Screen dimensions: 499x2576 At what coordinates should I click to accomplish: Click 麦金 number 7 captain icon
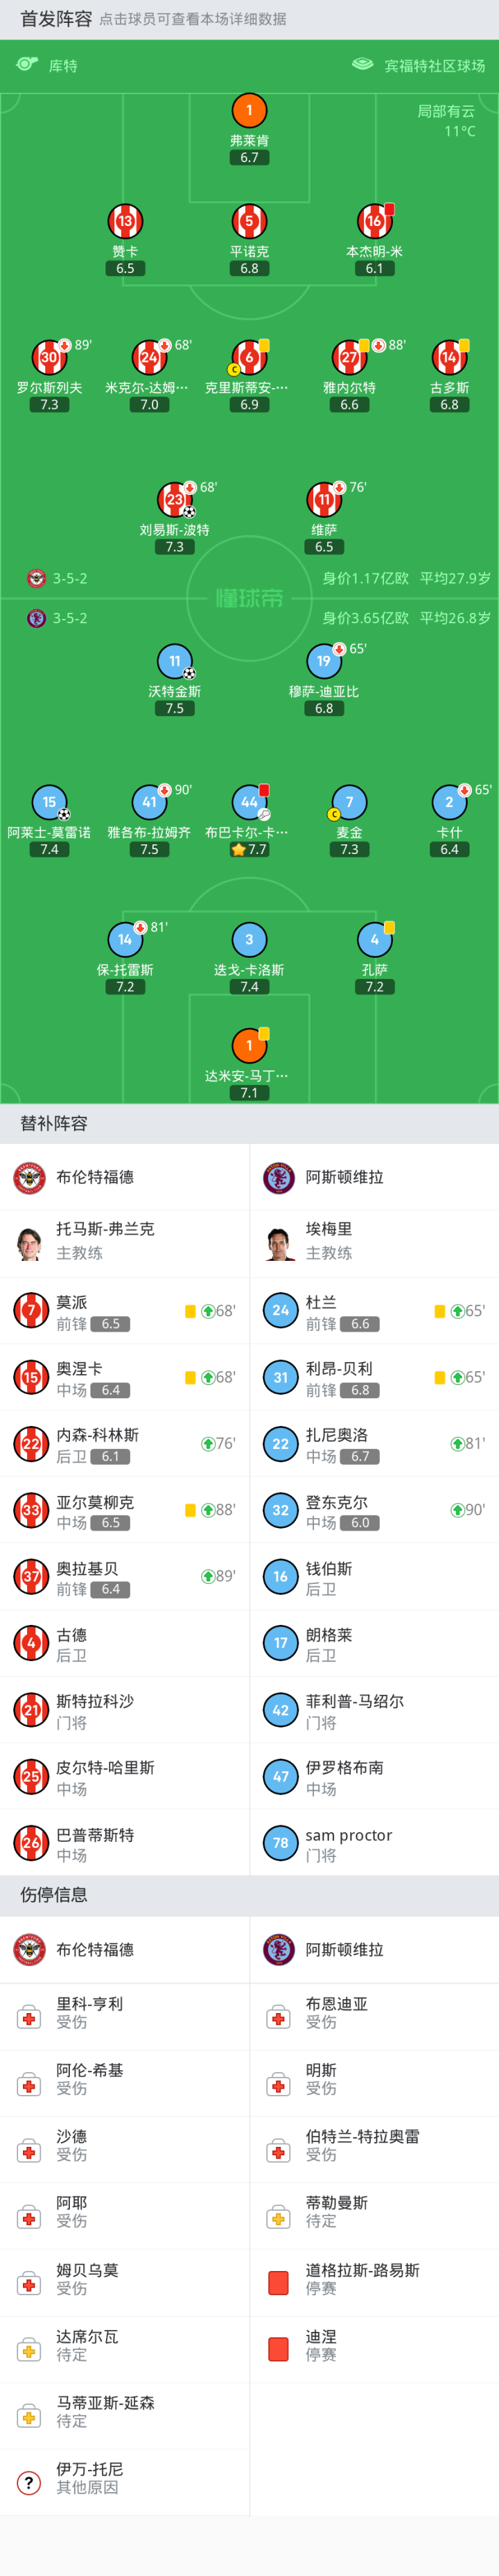pos(349,802)
